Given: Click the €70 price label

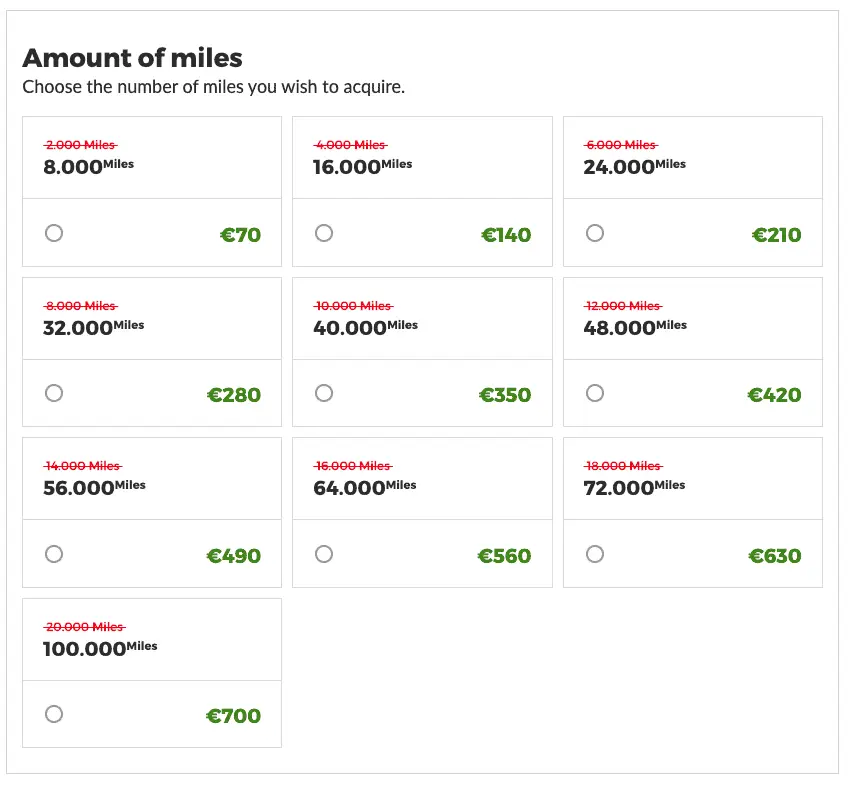Looking at the screenshot, I should [240, 236].
